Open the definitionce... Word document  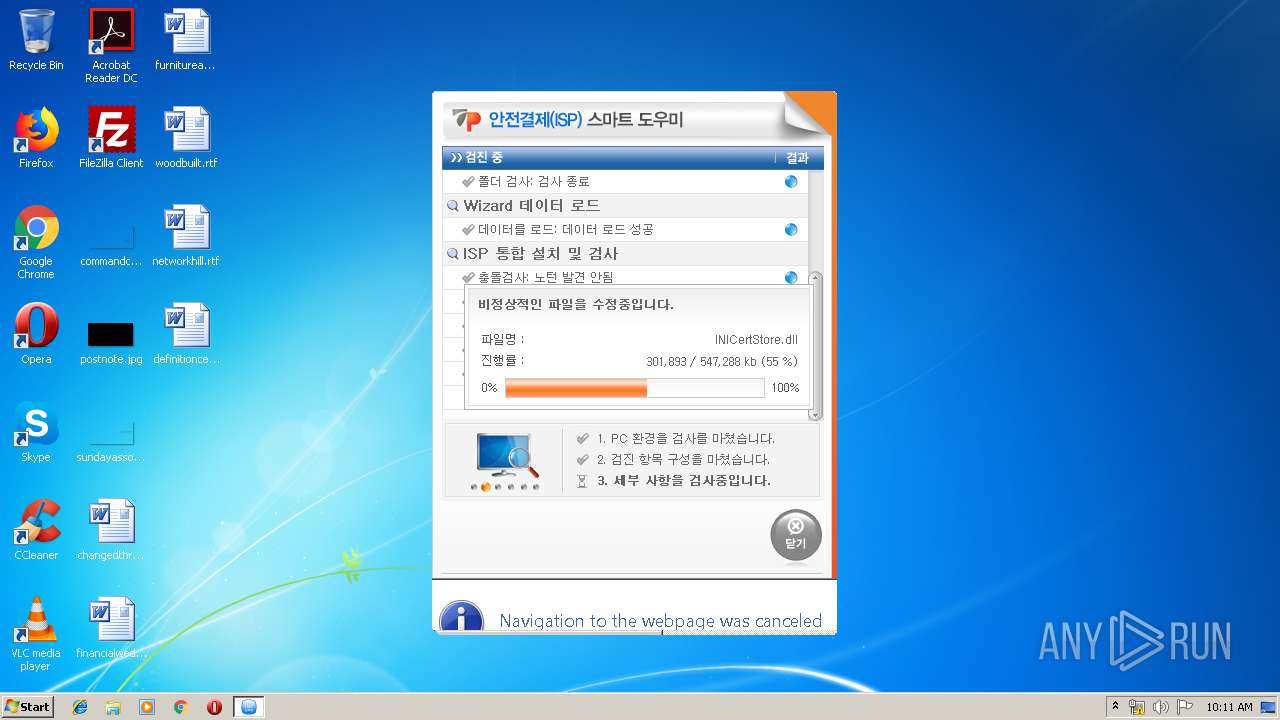click(186, 334)
